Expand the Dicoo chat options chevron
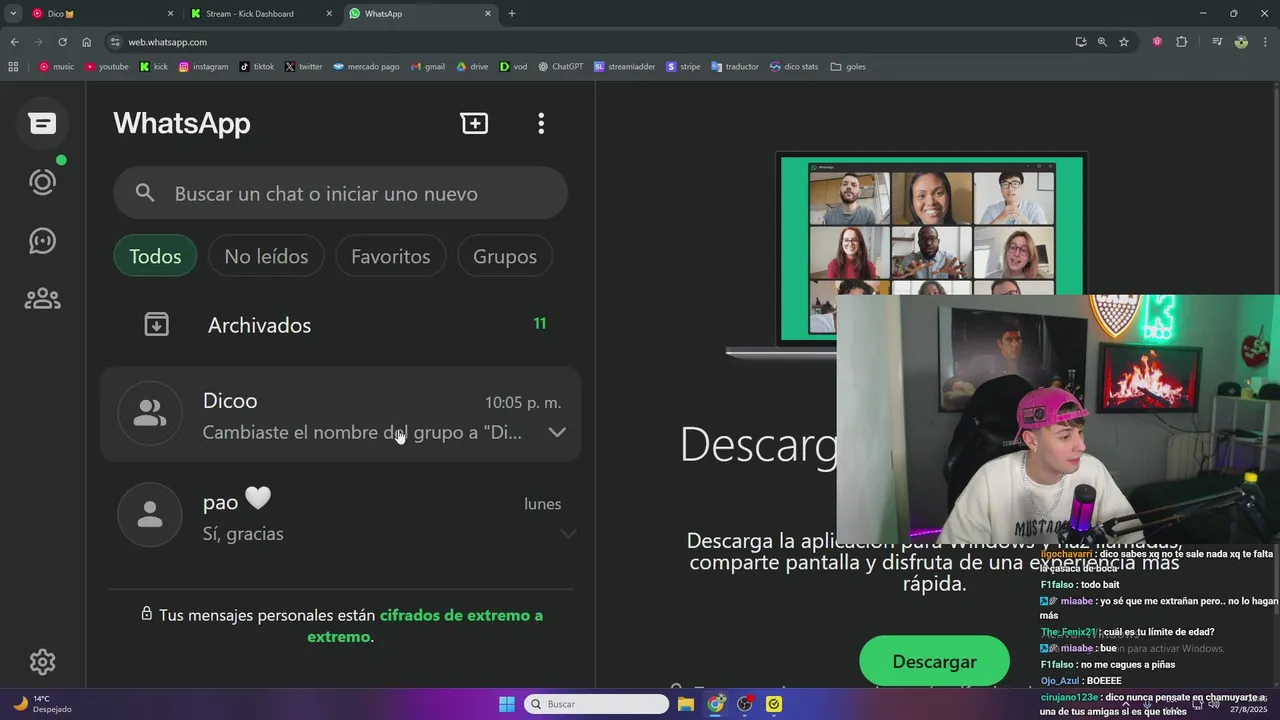The image size is (1280, 720). tap(557, 432)
